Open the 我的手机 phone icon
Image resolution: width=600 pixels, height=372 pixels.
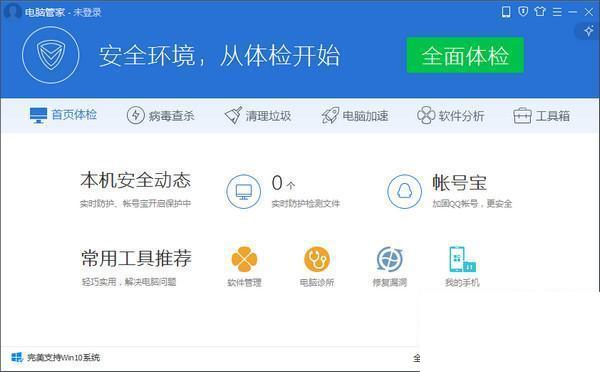(462, 266)
